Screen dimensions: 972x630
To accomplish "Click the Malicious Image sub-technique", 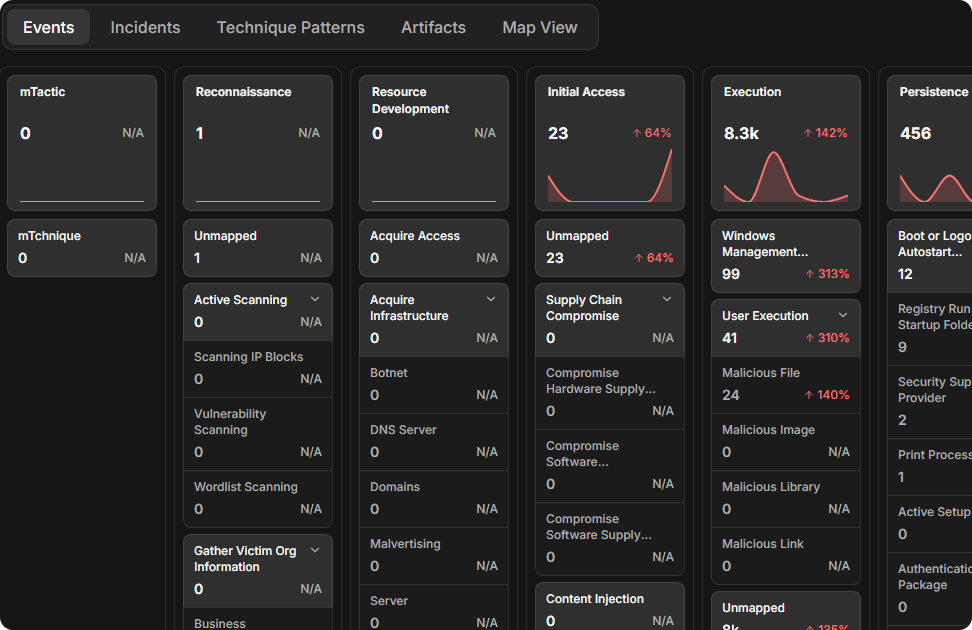I will point(786,442).
